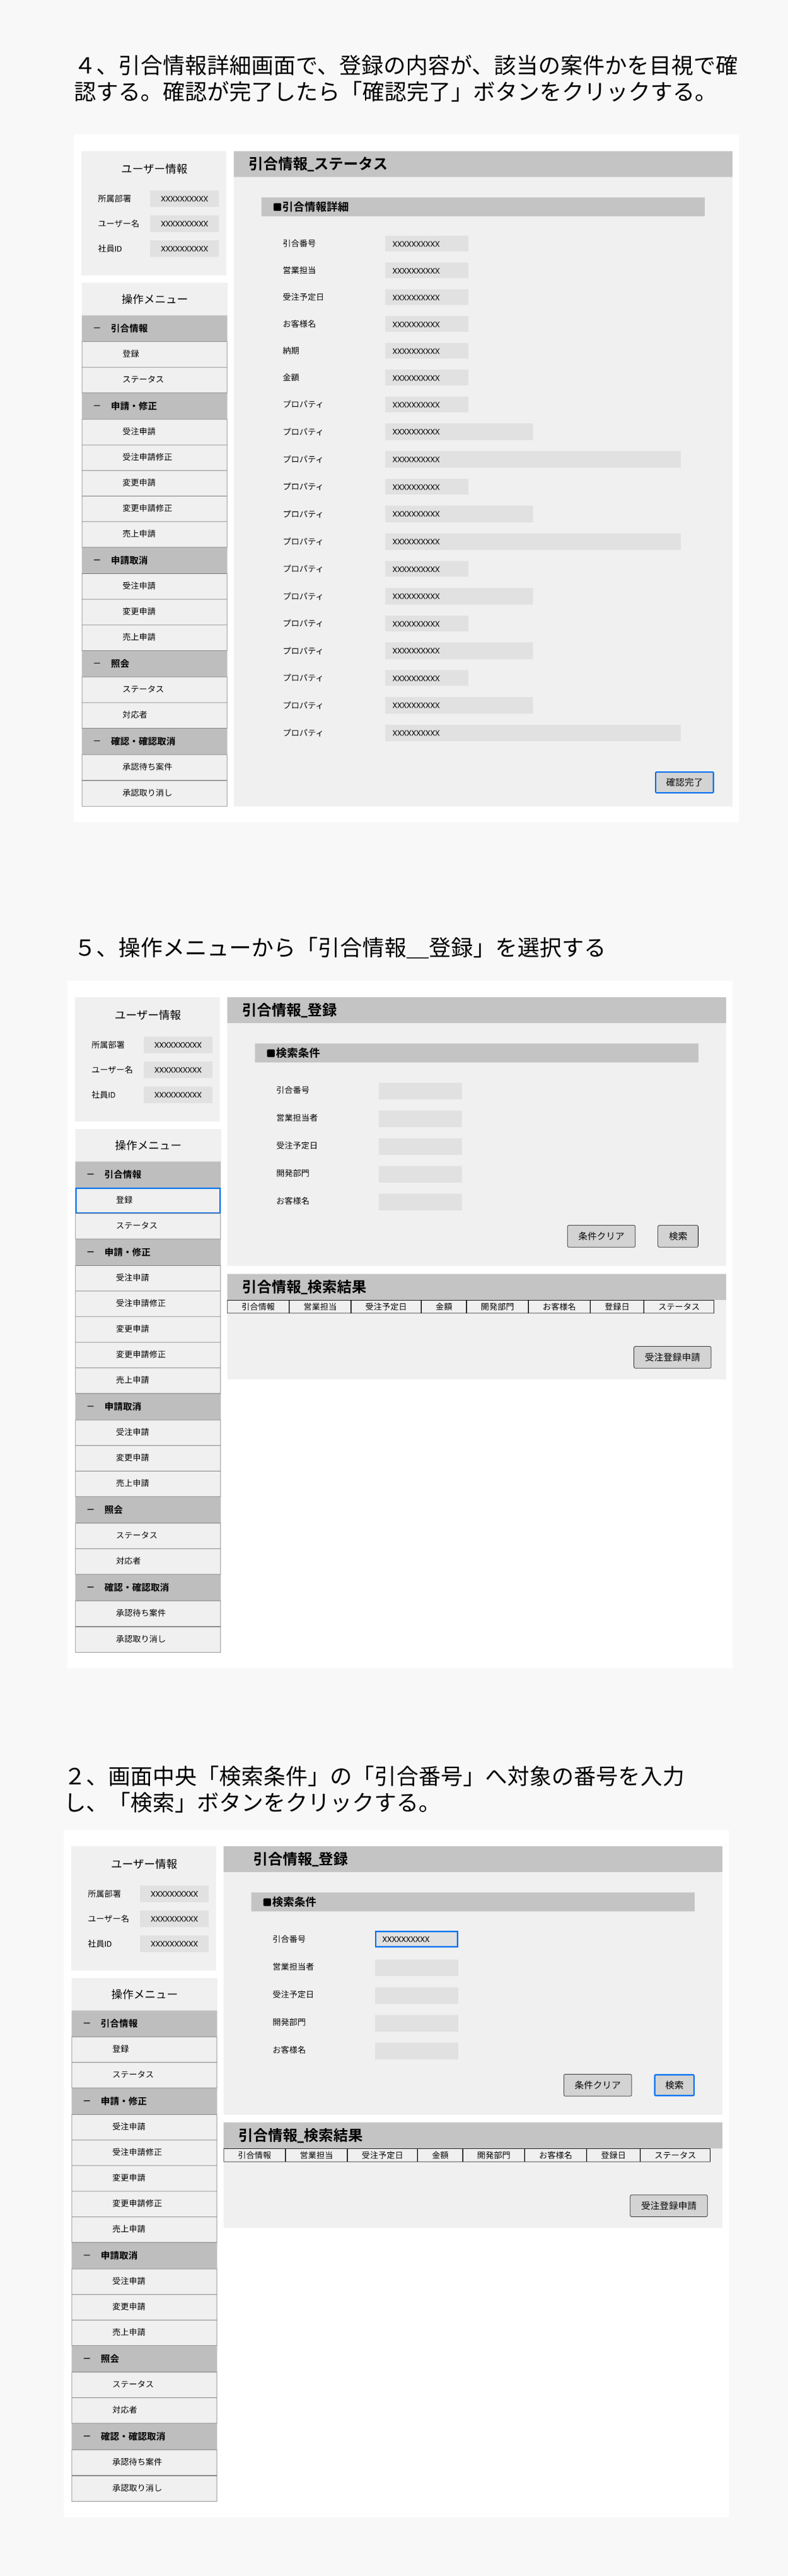788x2576 pixels.
Task: Open 対応者 under 照会 in step 4 screen
Action: (154, 715)
